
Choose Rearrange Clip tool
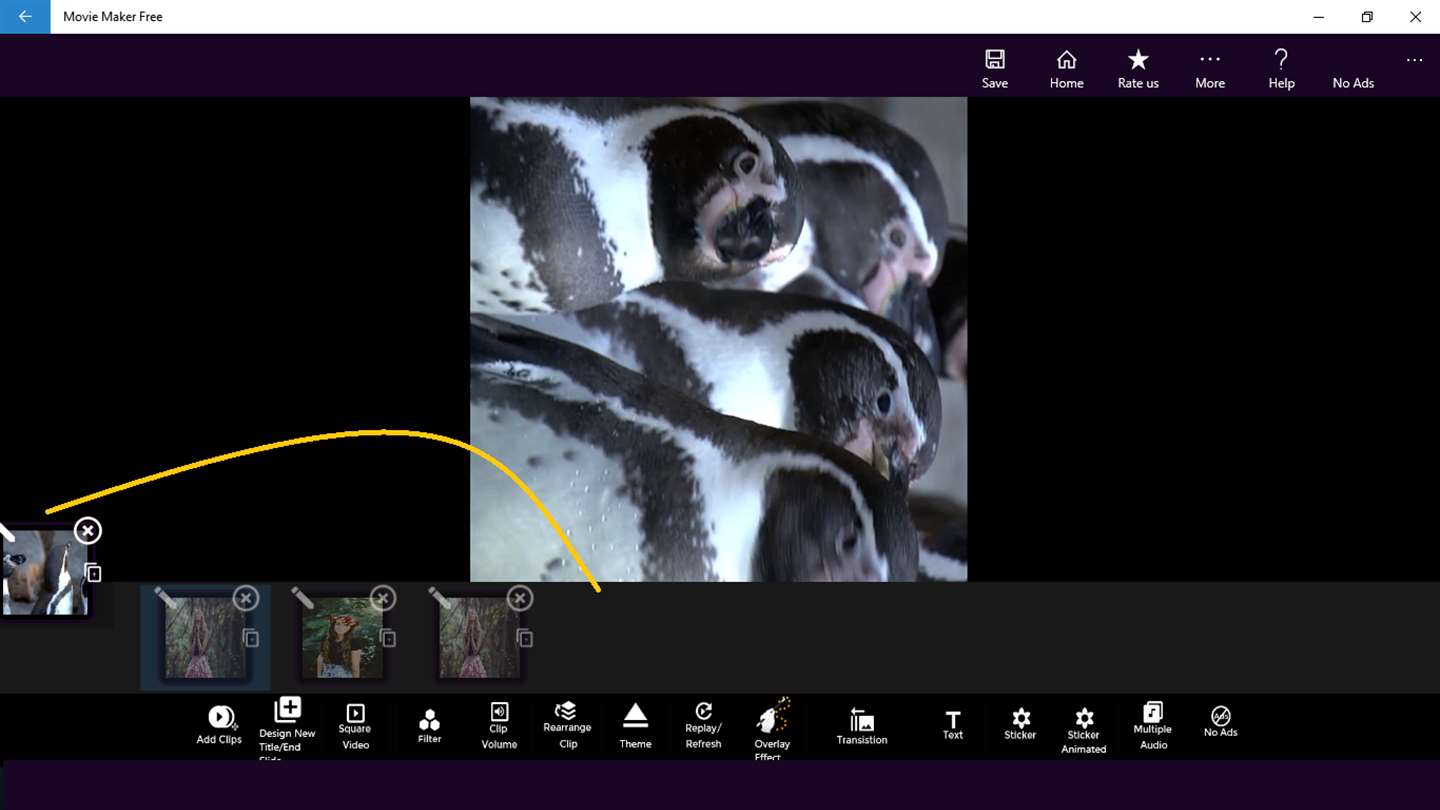[567, 726]
